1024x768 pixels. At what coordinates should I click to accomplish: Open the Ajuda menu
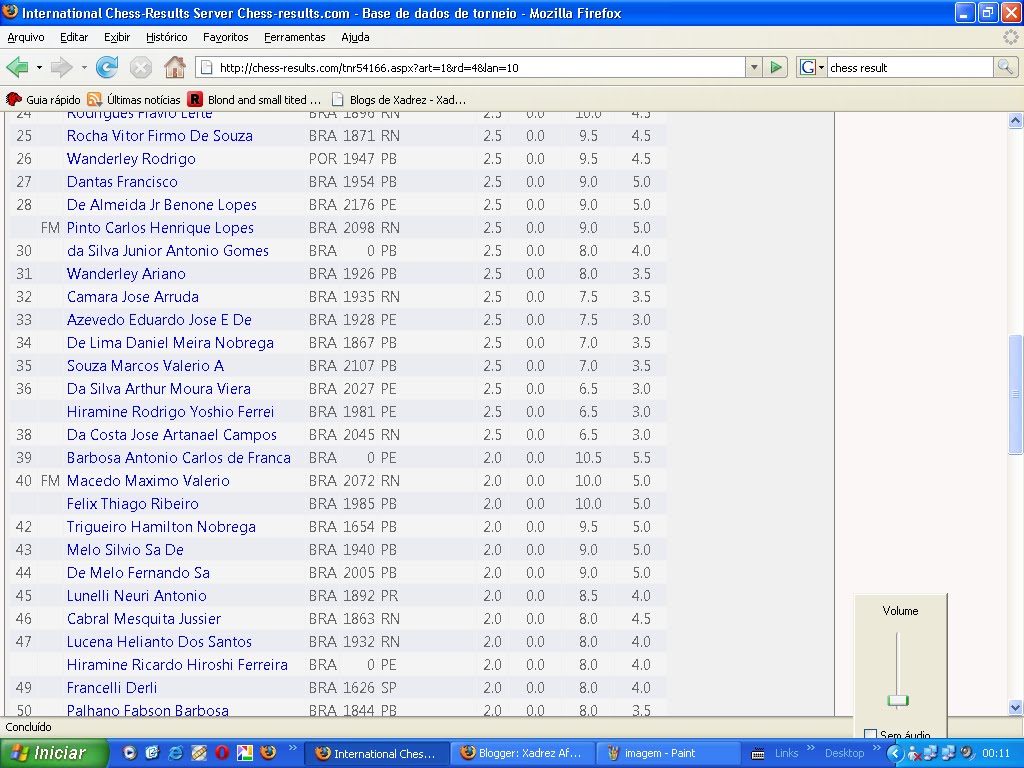(355, 37)
